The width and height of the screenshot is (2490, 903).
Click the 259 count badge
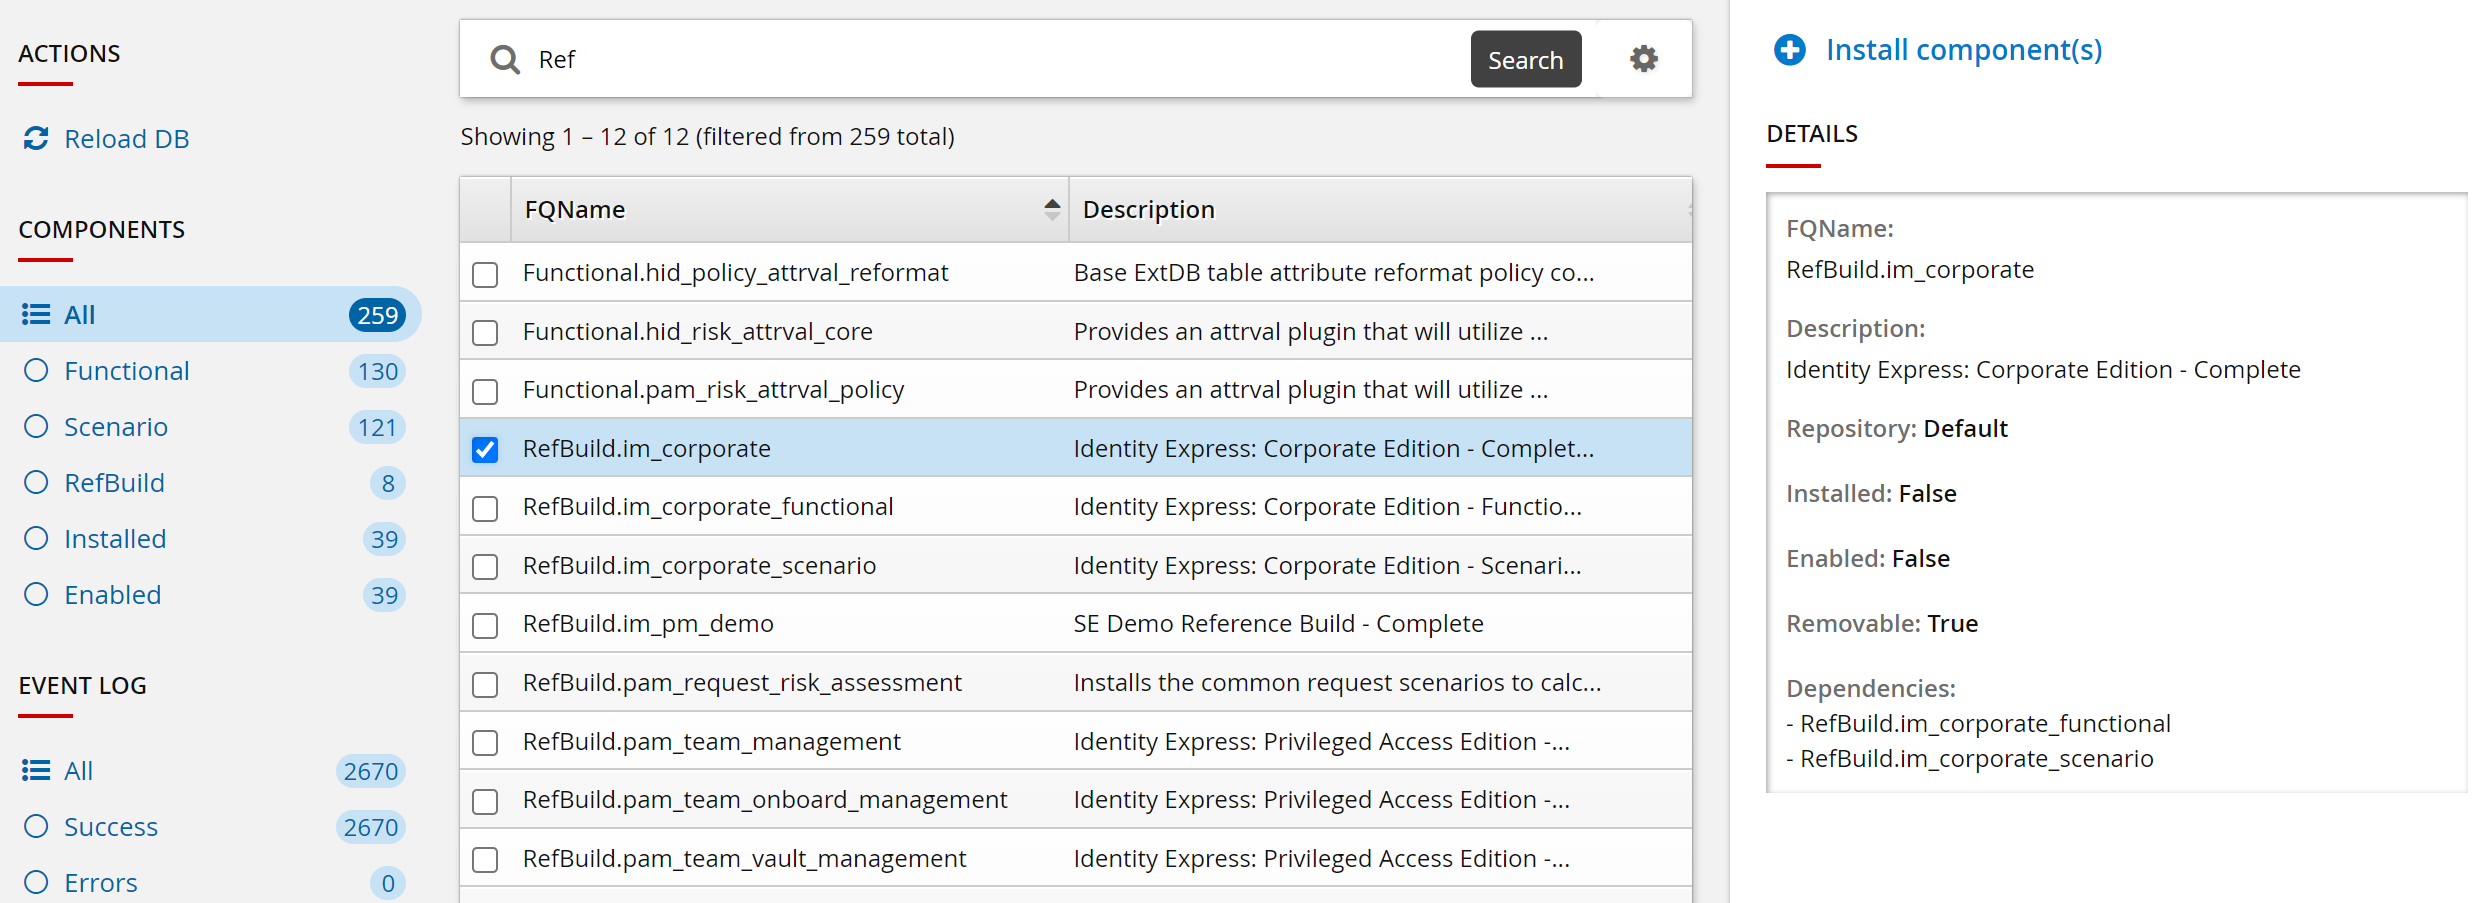377,315
